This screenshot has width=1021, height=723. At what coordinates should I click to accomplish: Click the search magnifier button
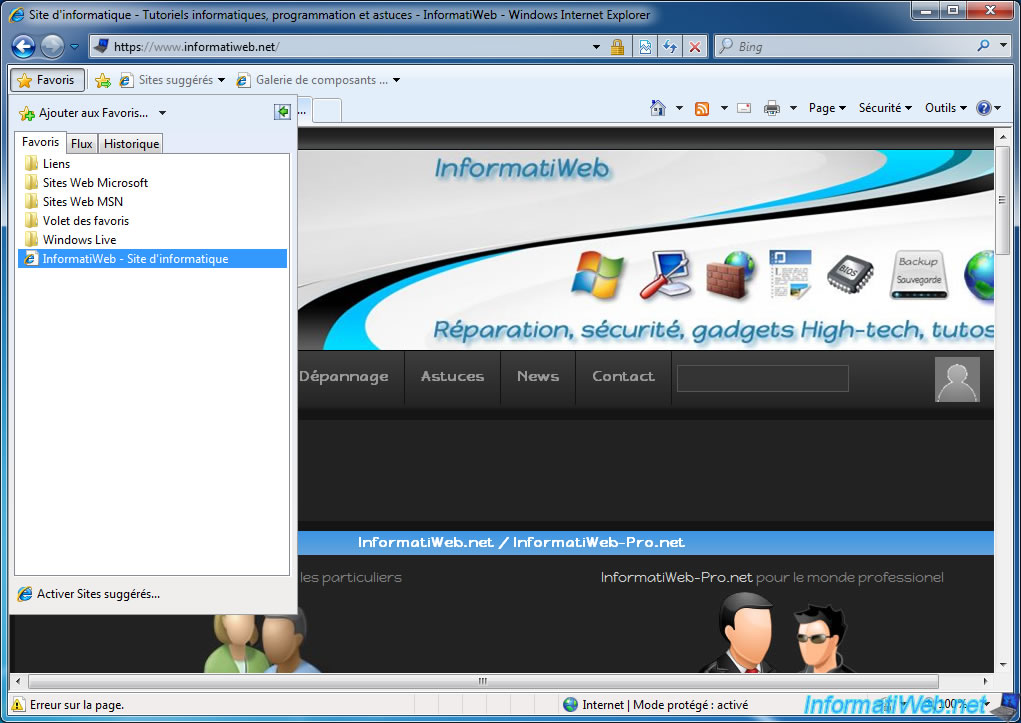(x=983, y=46)
